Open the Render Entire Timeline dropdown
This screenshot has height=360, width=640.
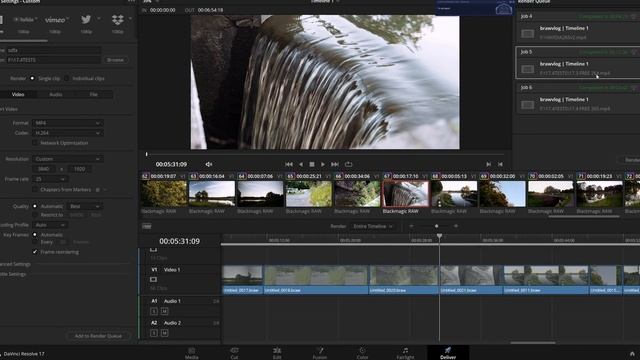pyautogui.click(x=373, y=226)
